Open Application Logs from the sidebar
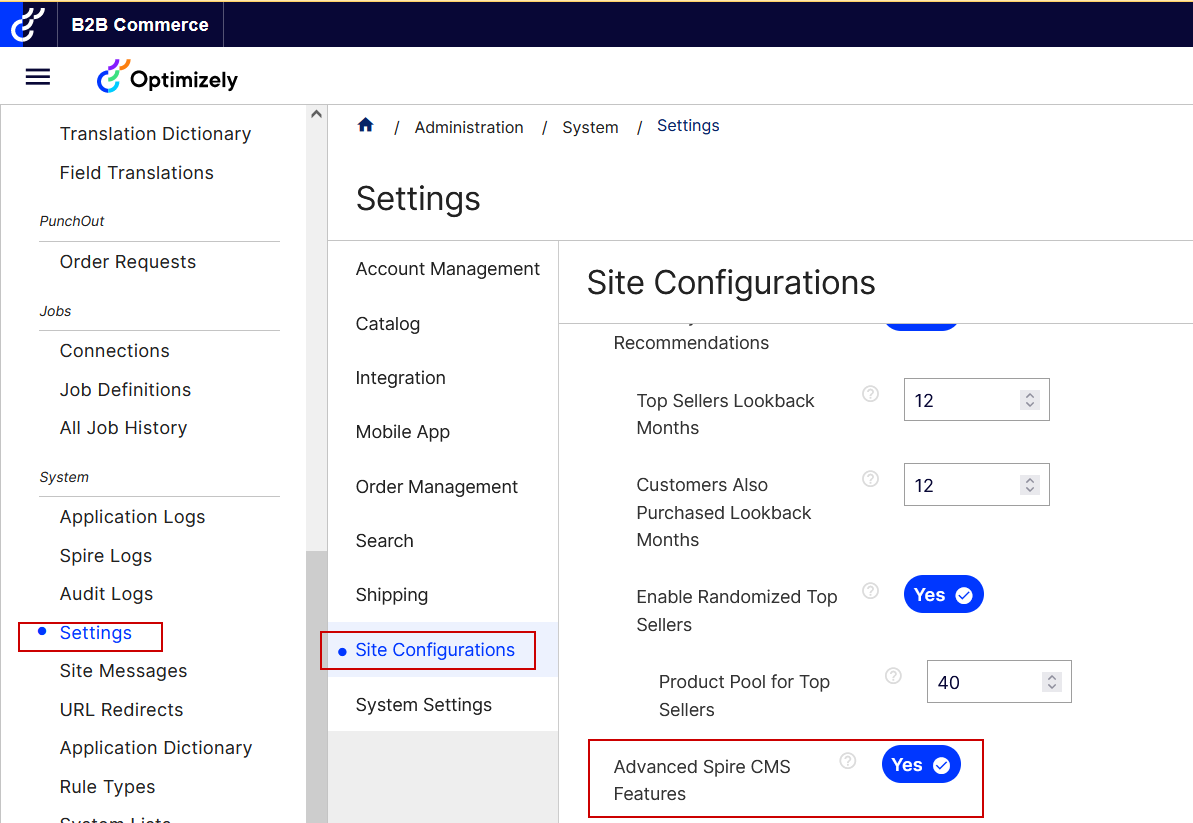The image size is (1193, 823). [x=132, y=516]
